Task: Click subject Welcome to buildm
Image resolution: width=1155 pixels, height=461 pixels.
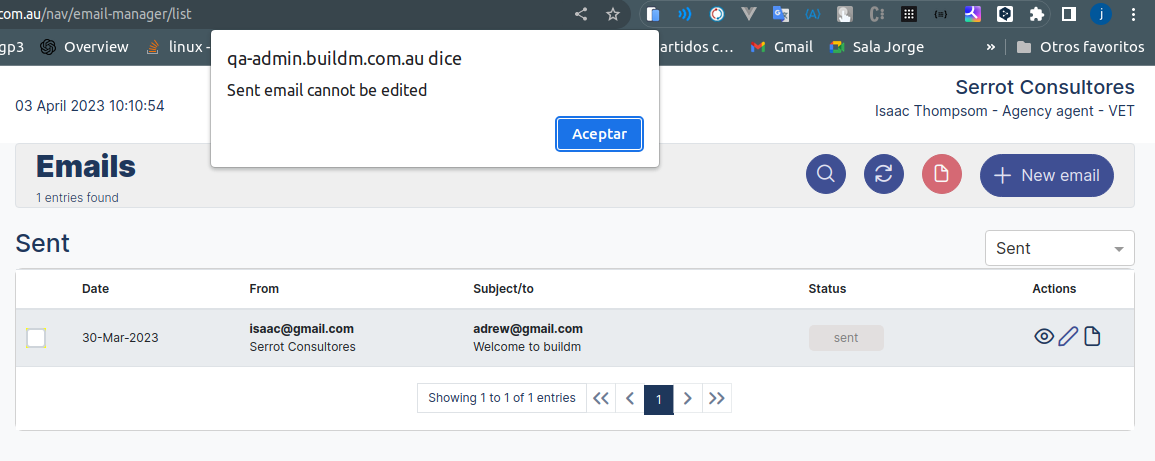Action: pos(527,346)
